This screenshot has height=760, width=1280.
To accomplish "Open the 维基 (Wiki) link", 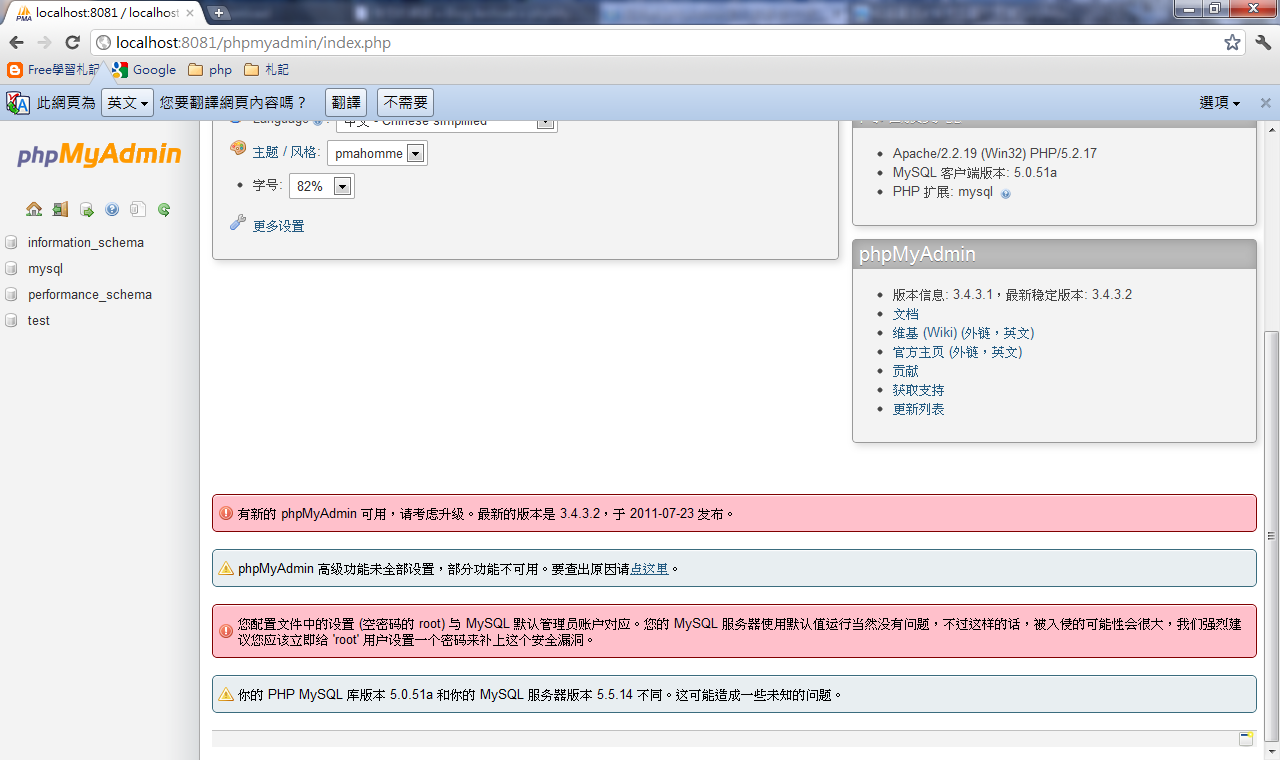I will point(963,333).
